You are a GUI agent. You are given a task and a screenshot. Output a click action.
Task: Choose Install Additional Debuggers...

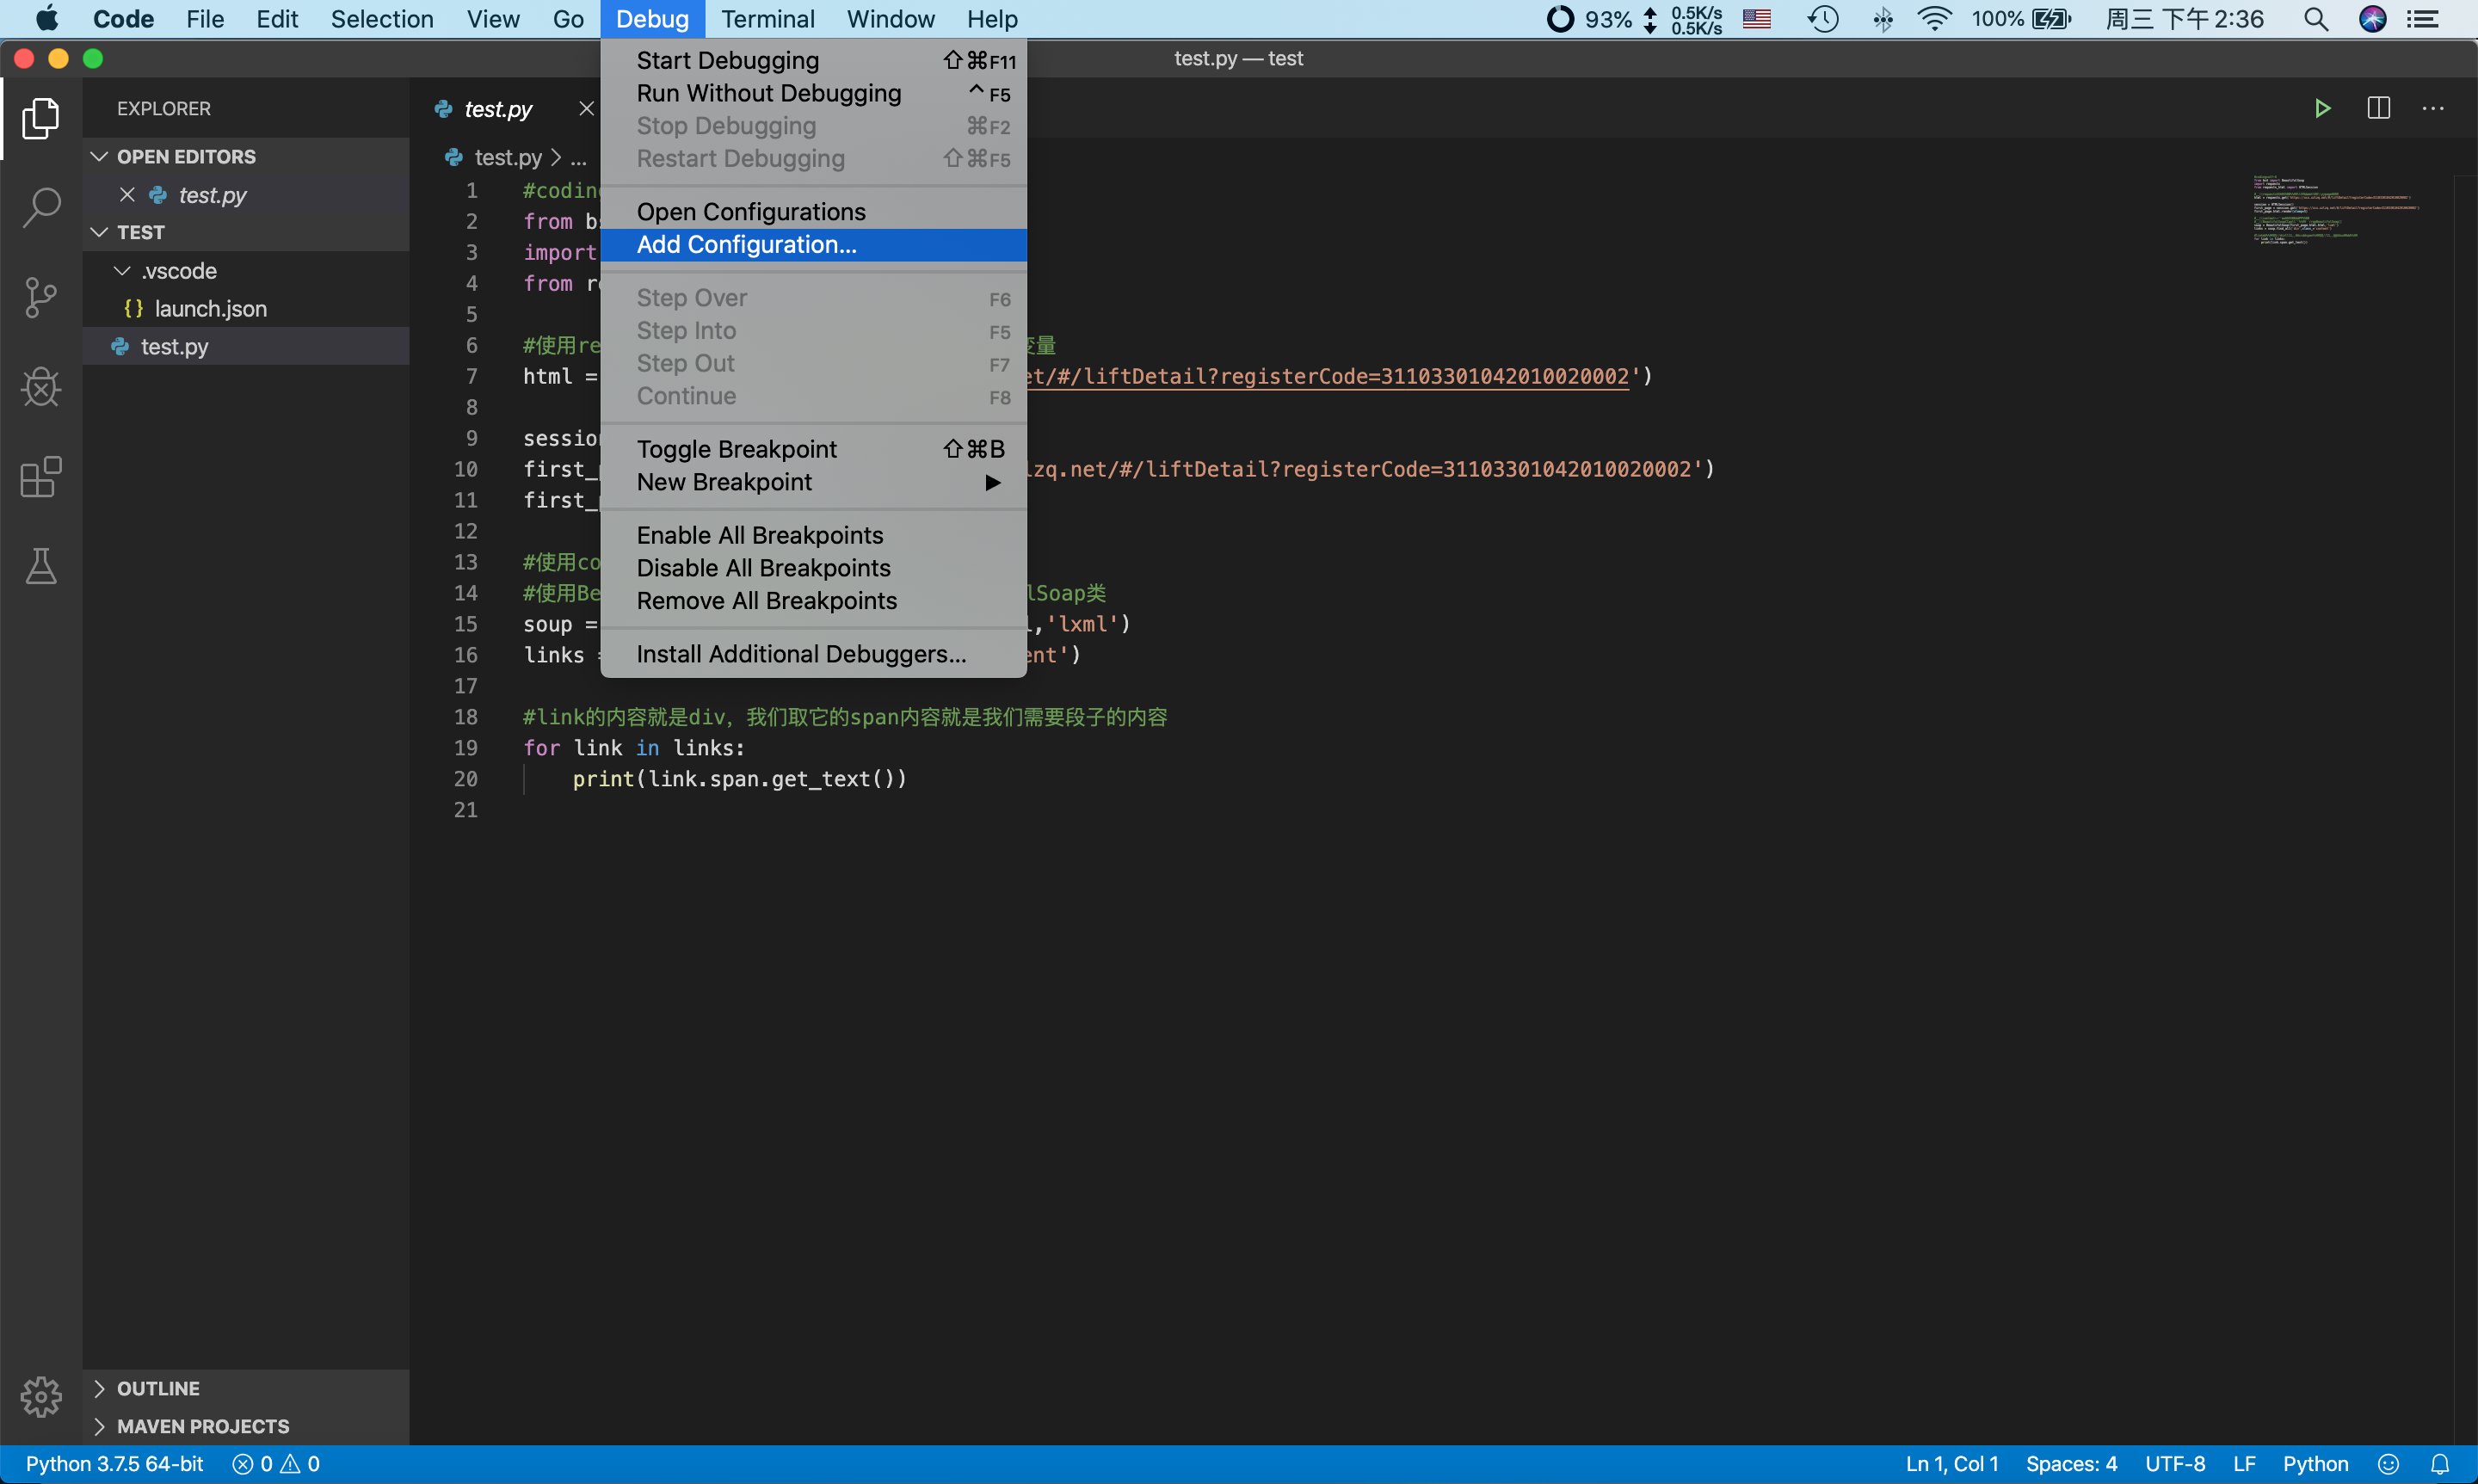814,654
